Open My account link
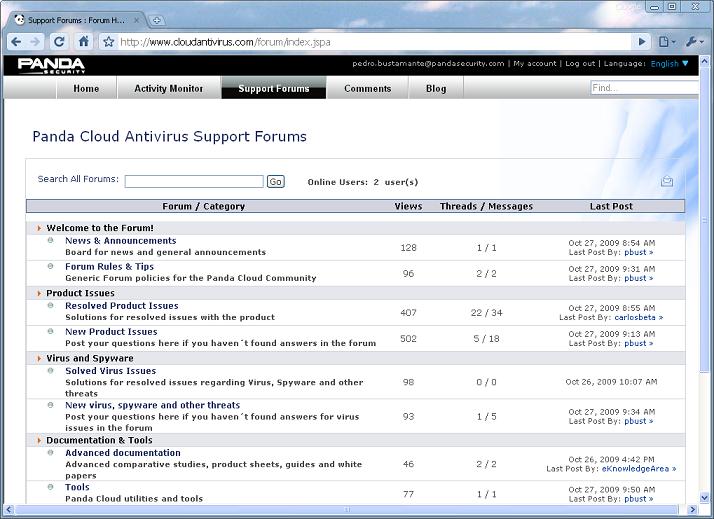 535,63
